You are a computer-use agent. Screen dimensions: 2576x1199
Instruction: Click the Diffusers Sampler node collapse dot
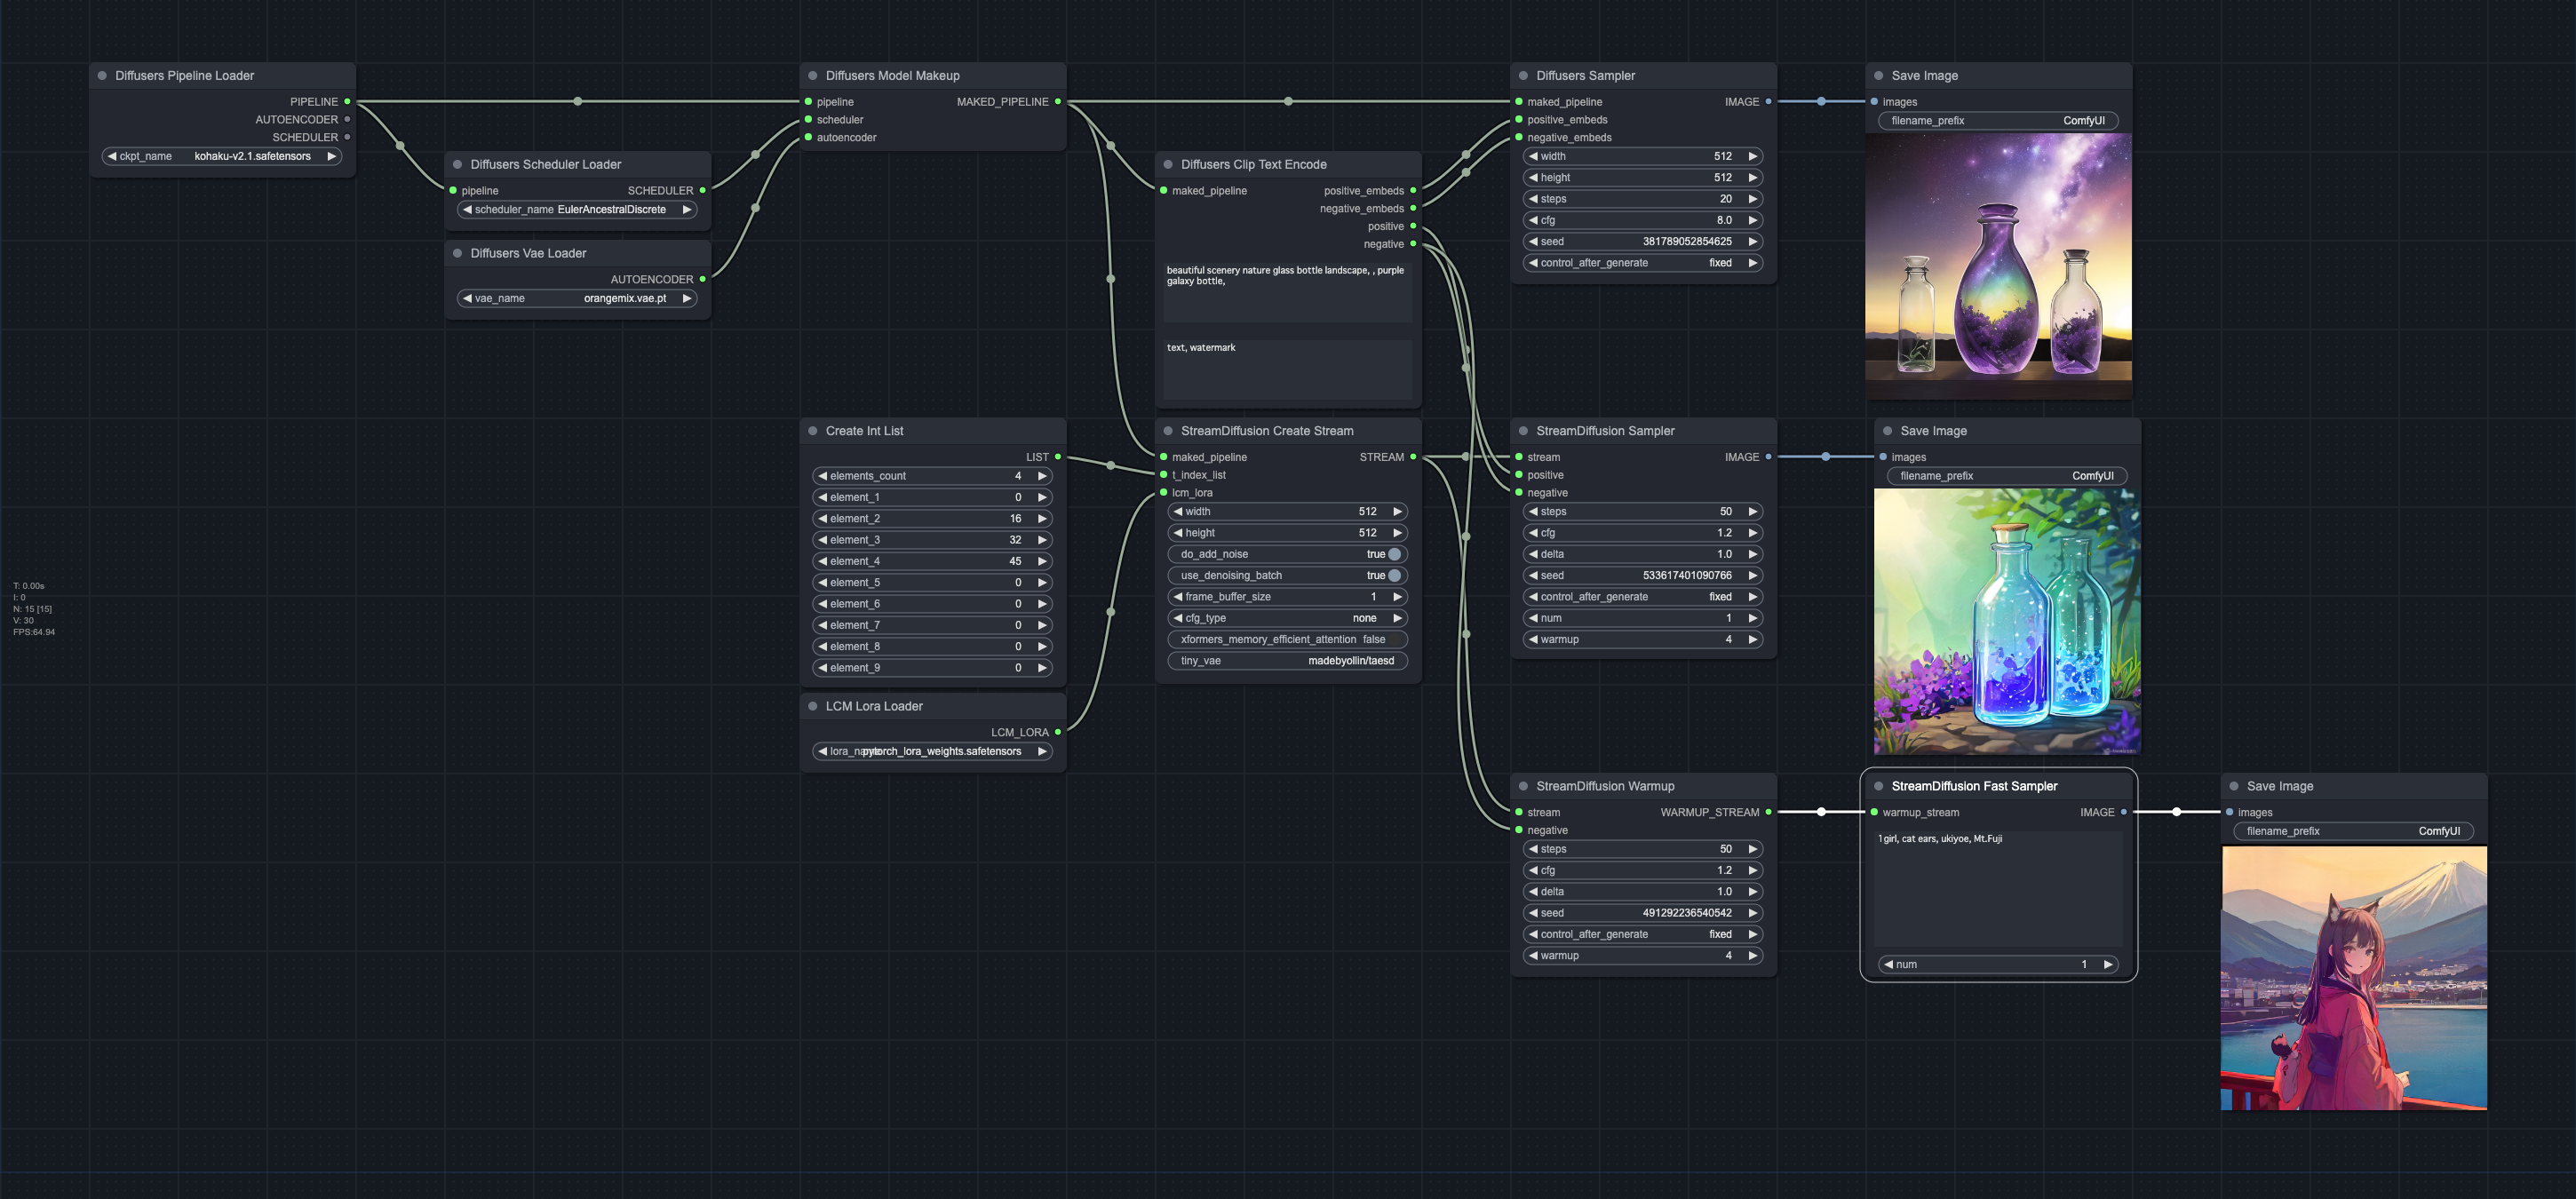tap(1523, 76)
